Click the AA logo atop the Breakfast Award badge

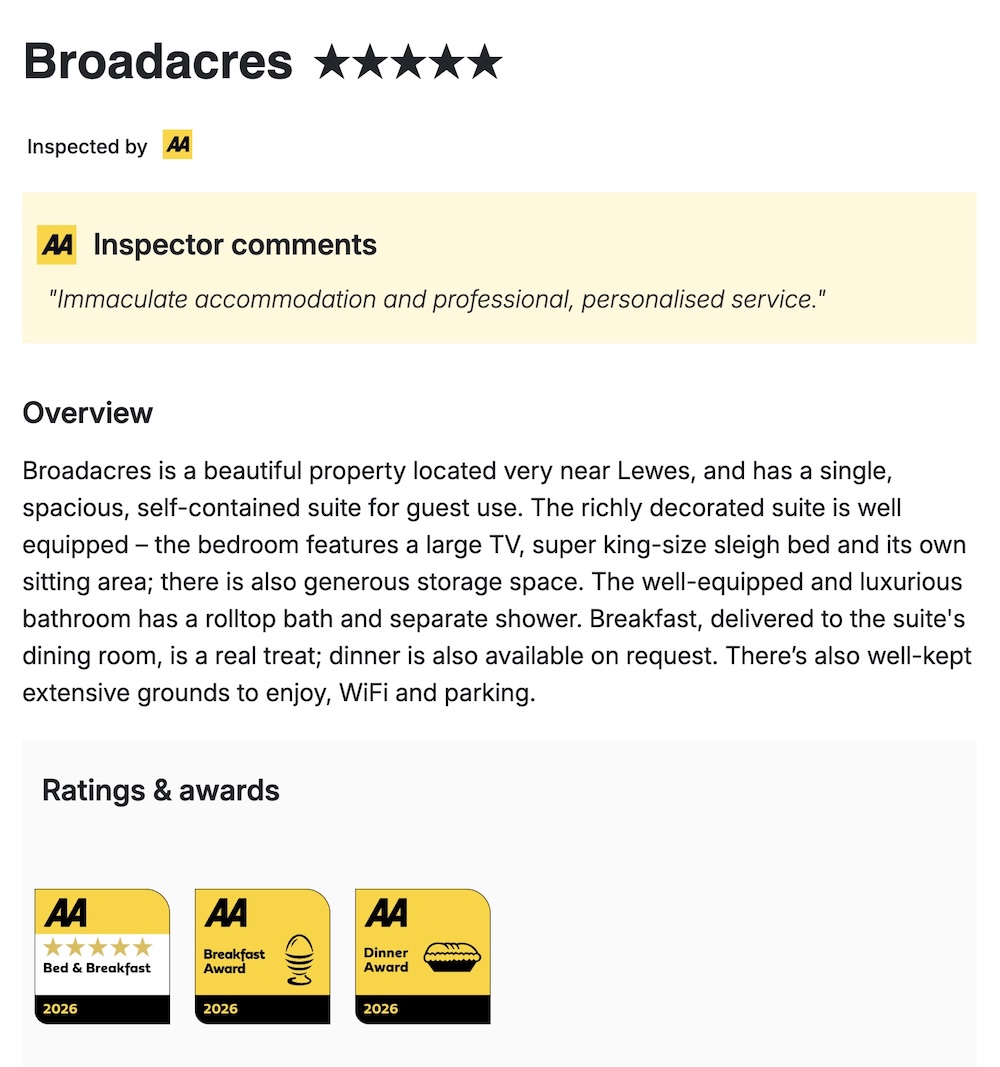point(226,912)
